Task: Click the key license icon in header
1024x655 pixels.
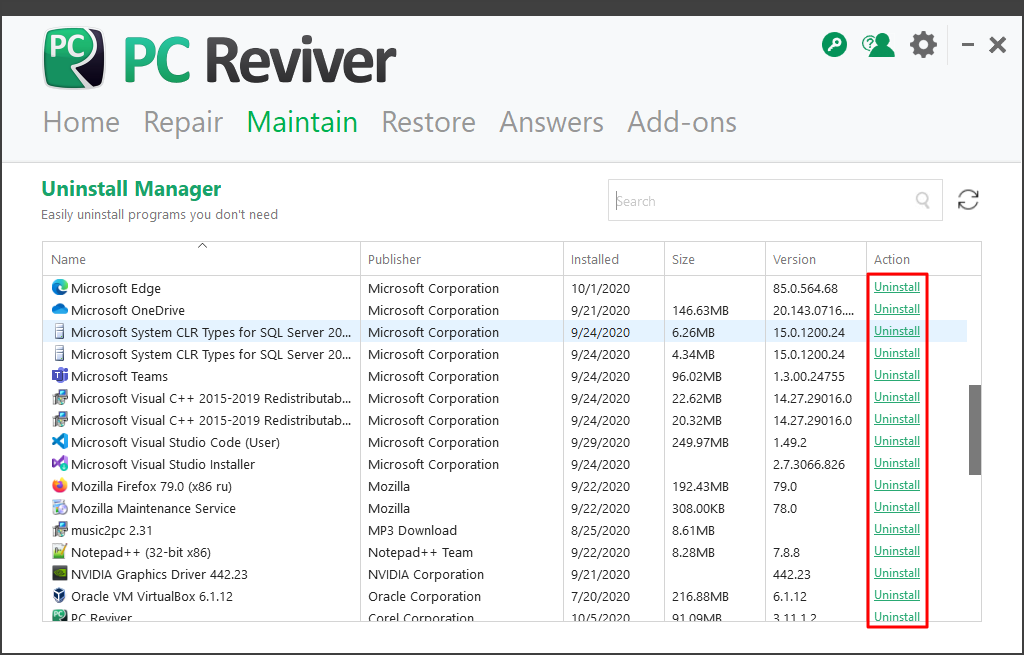Action: point(834,45)
